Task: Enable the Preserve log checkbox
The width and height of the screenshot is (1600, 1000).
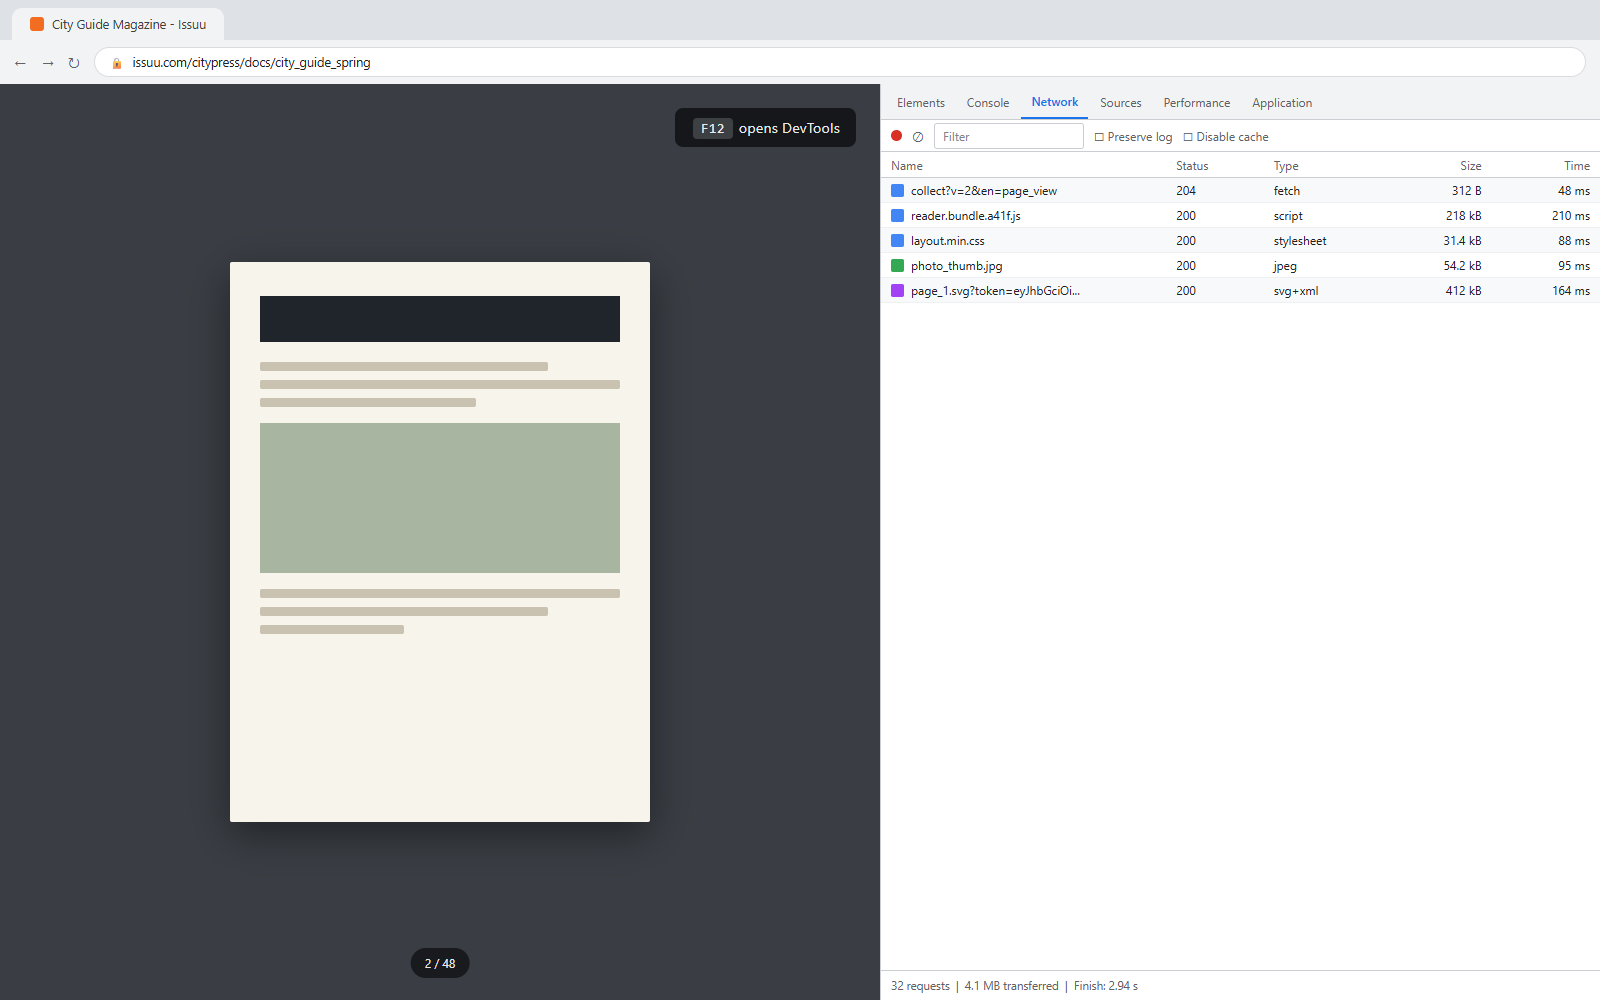Action: tap(1099, 137)
